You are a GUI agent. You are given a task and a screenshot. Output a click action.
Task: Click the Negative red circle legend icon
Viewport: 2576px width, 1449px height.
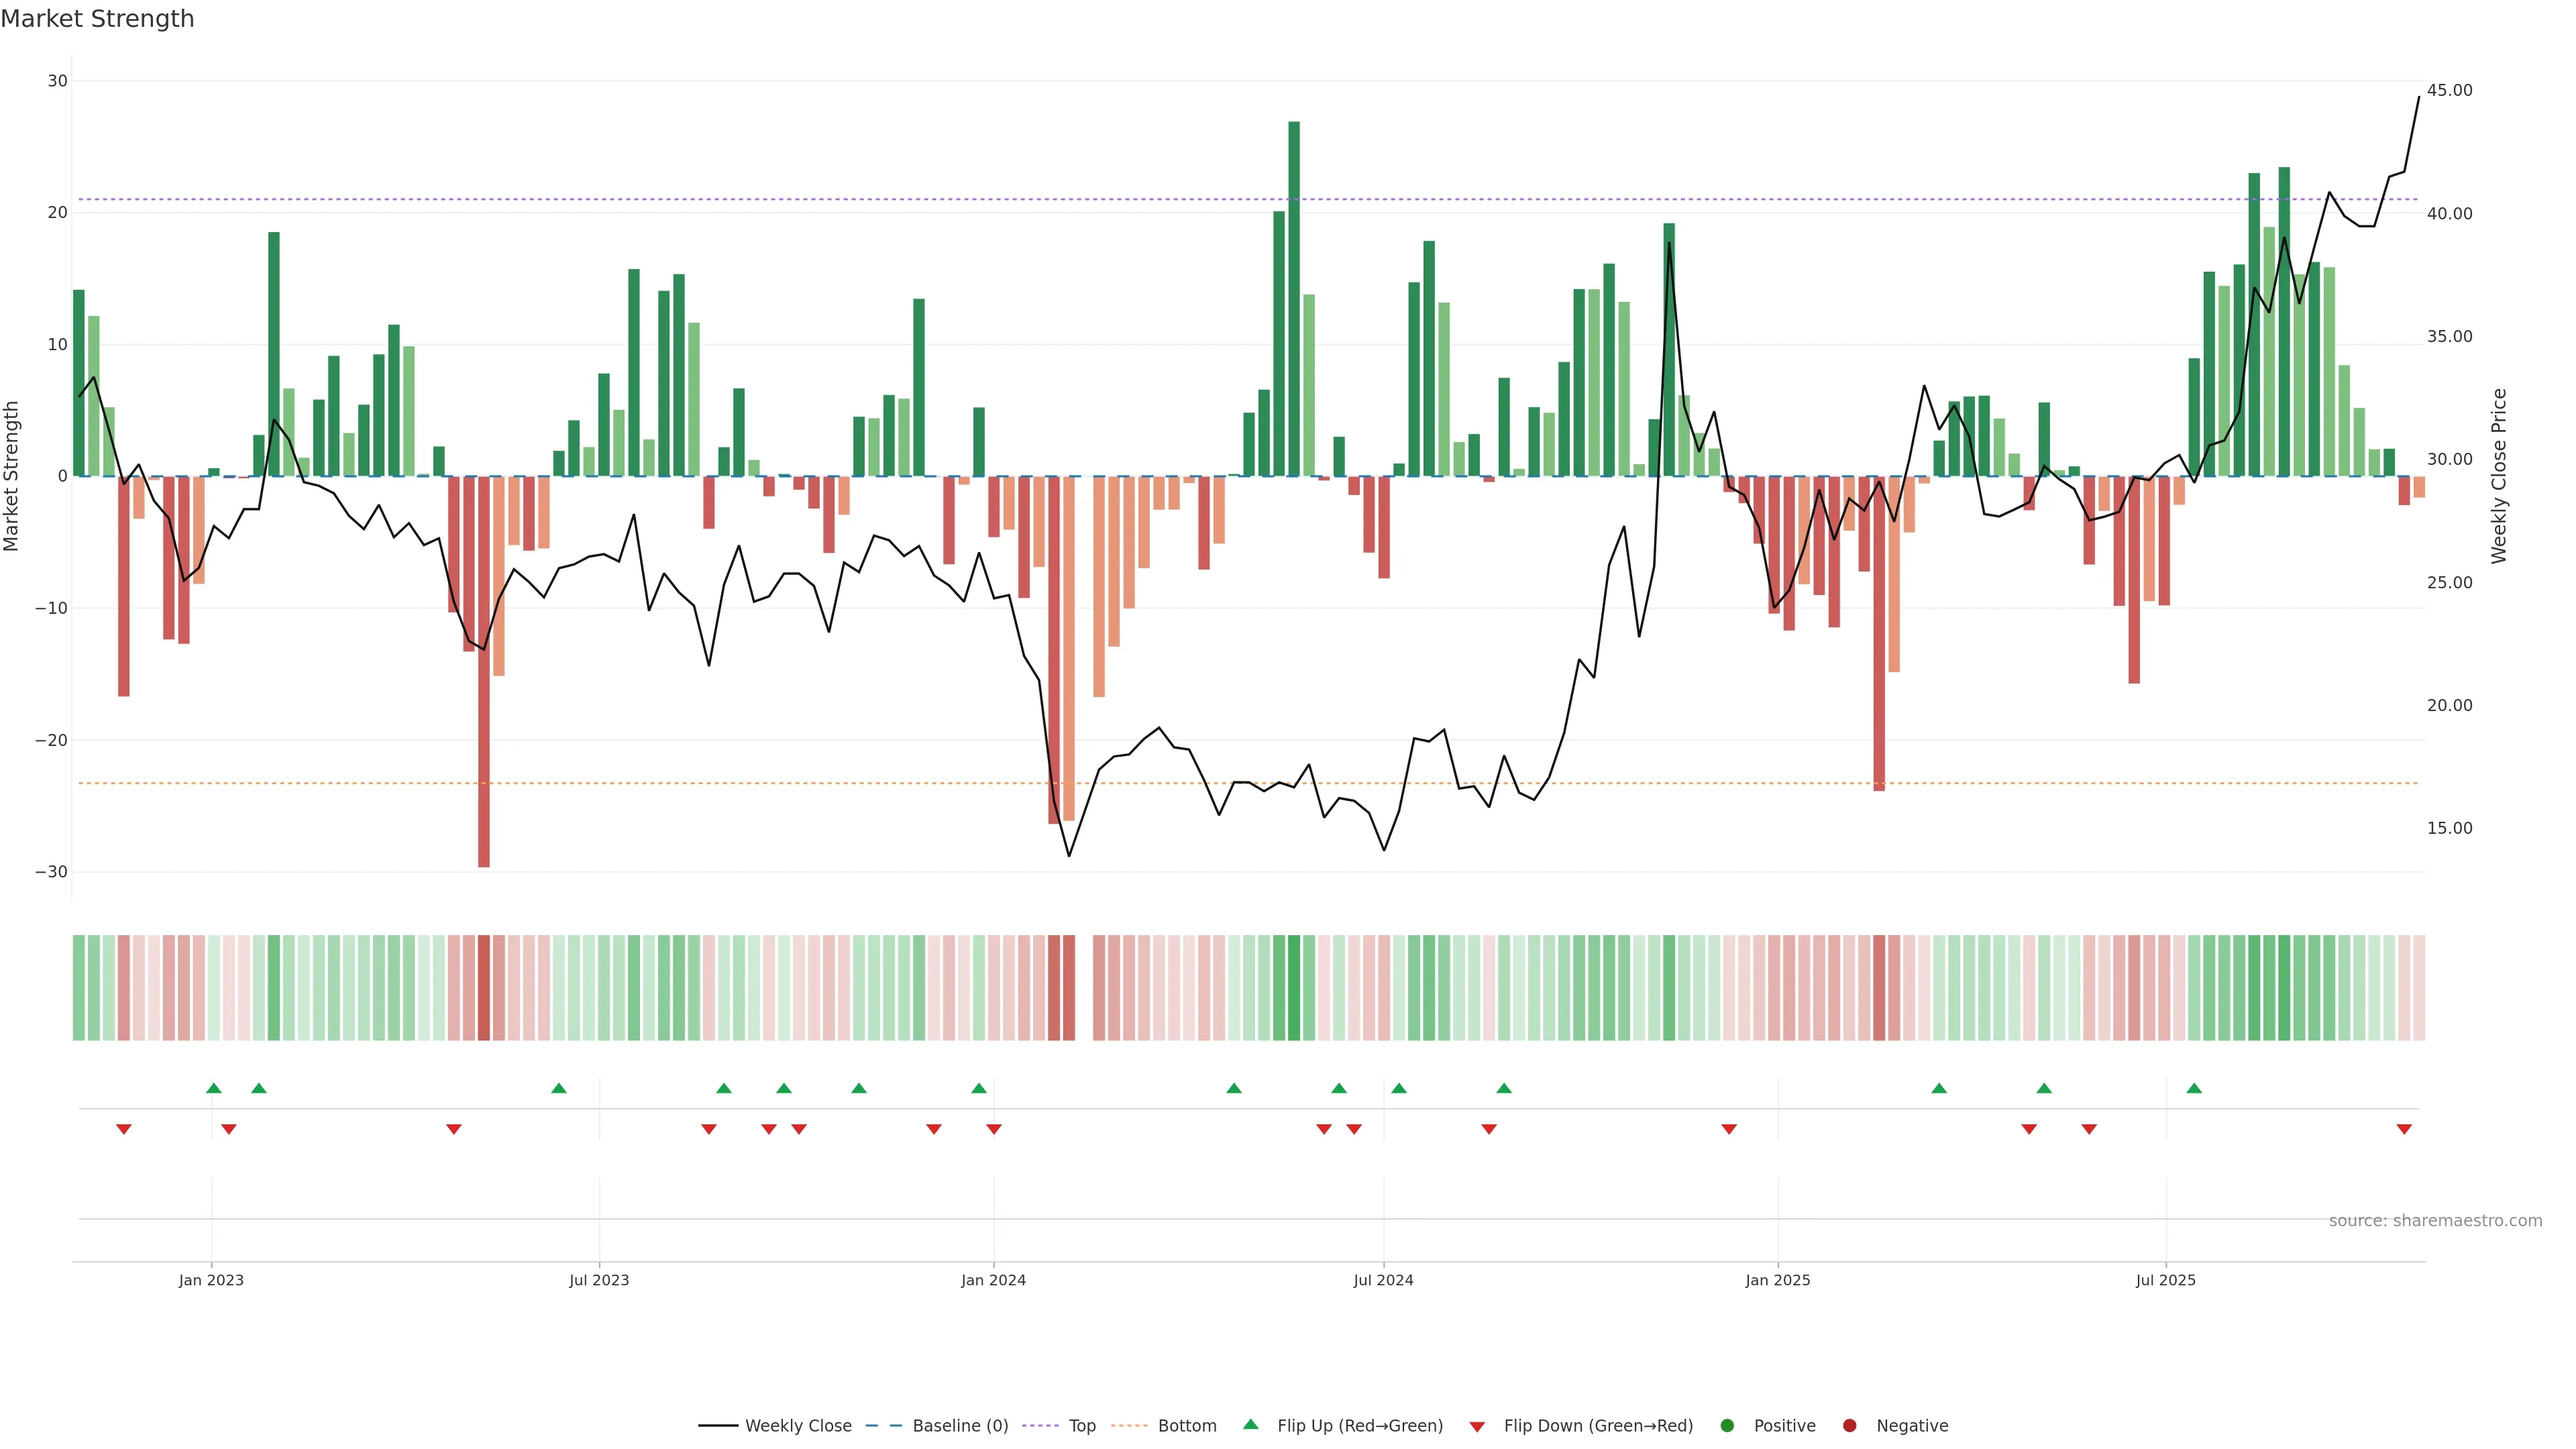point(1849,1426)
